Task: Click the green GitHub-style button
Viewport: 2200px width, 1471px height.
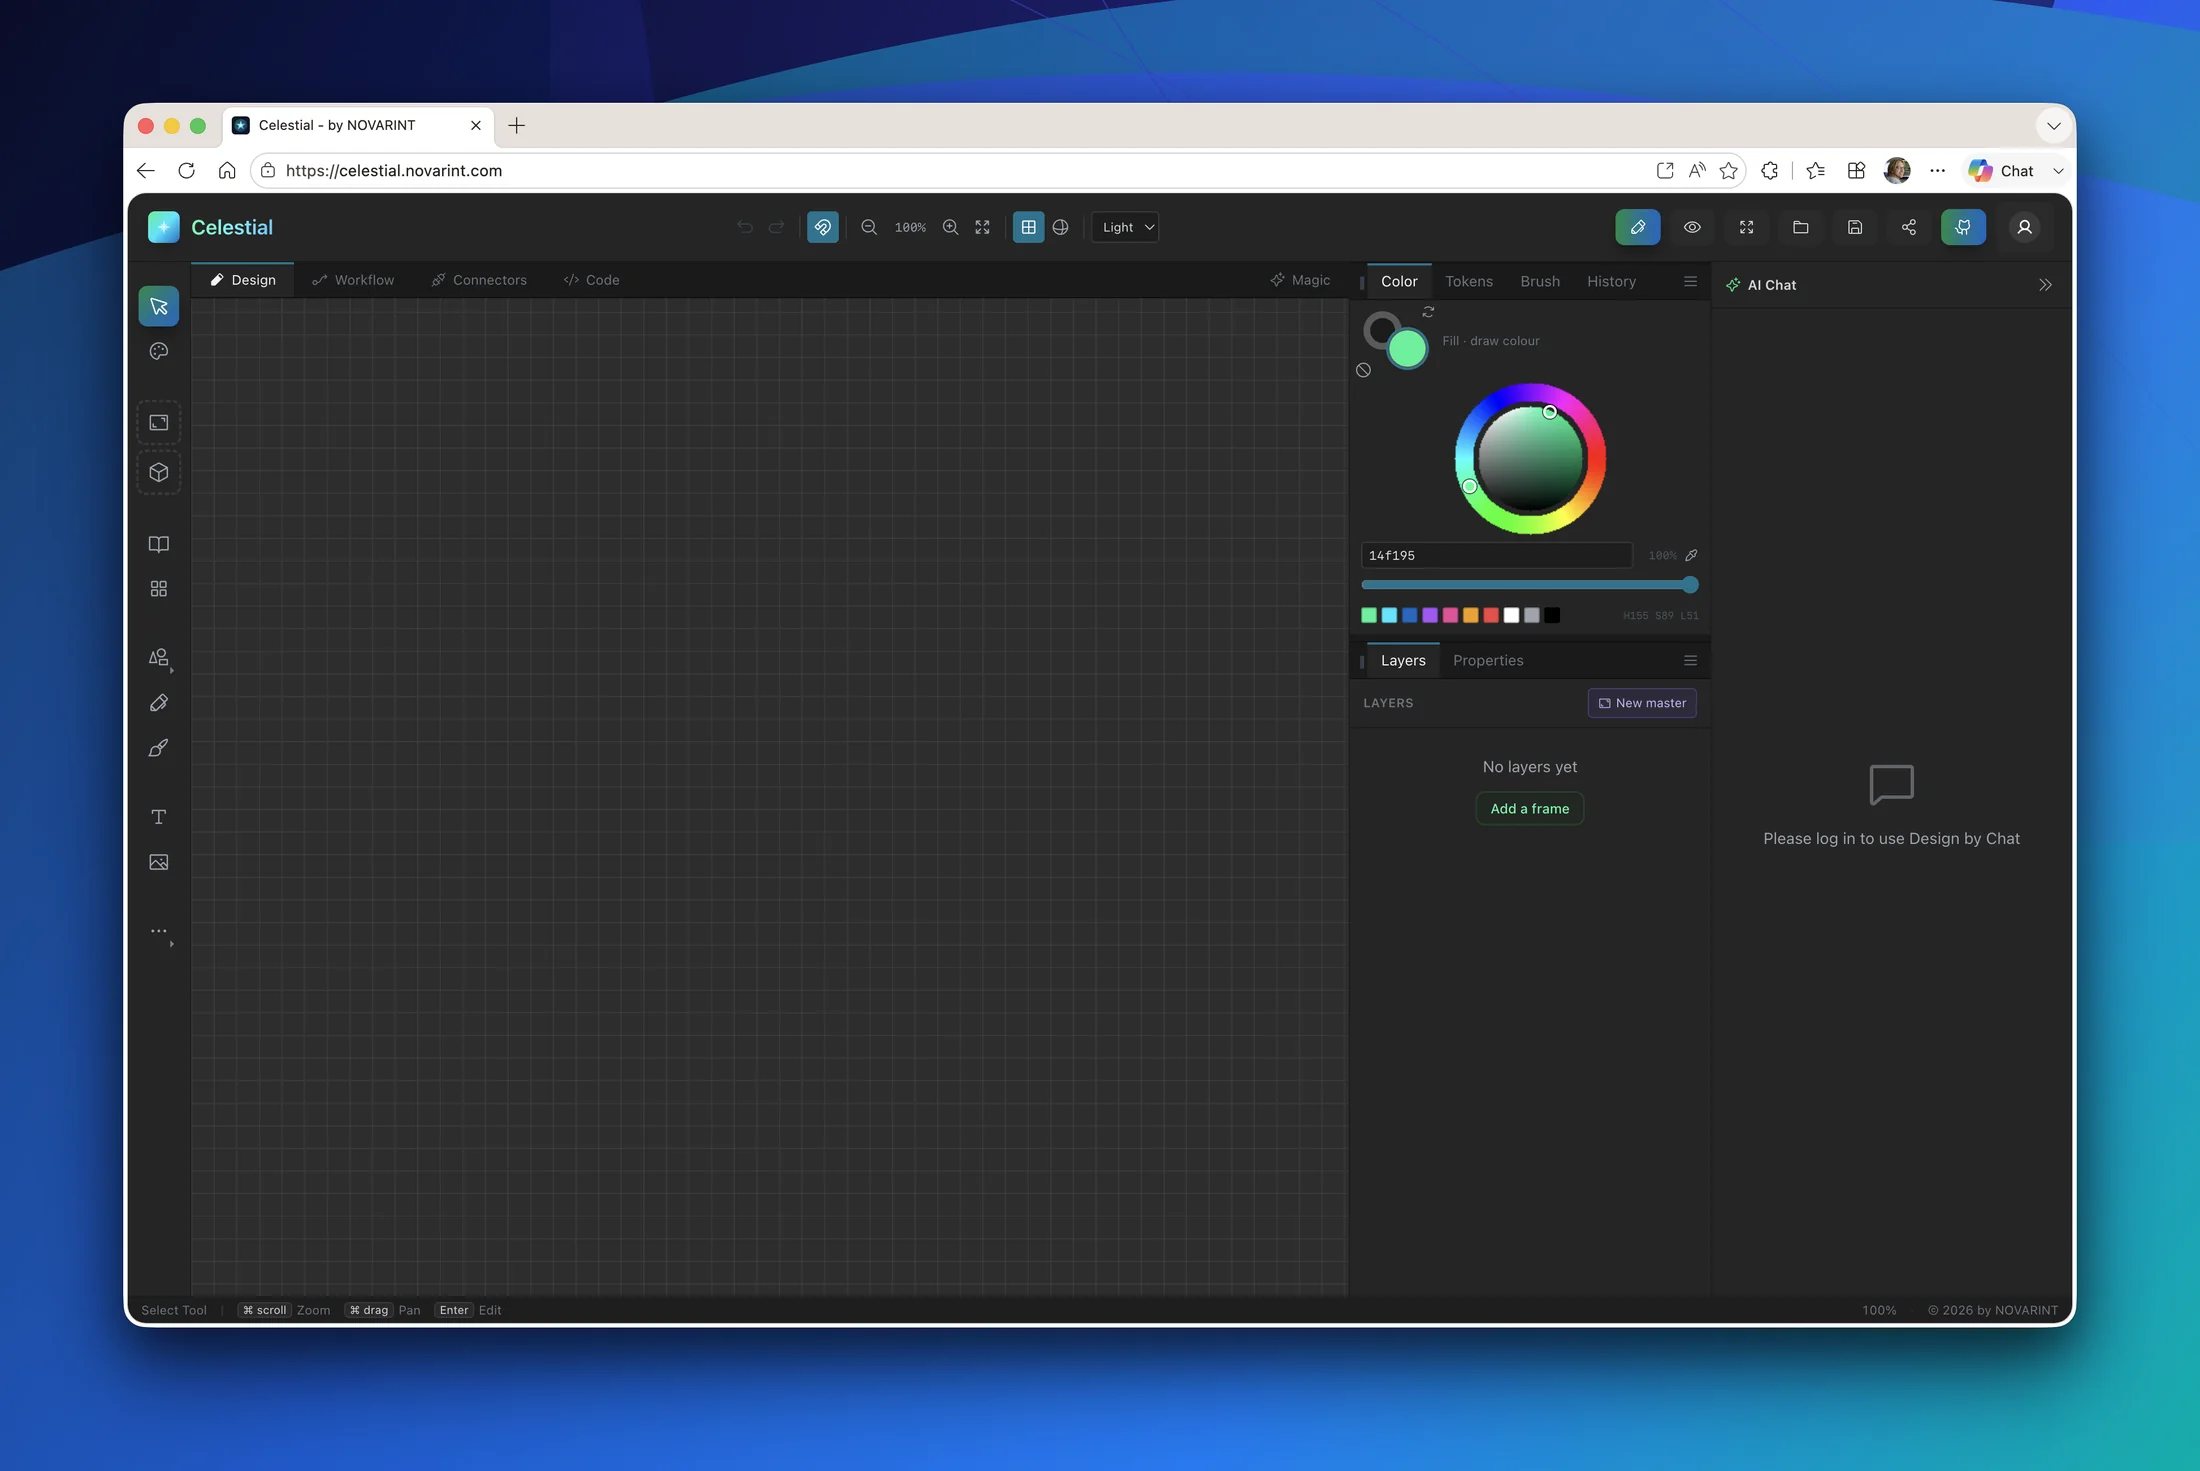Action: point(1963,227)
